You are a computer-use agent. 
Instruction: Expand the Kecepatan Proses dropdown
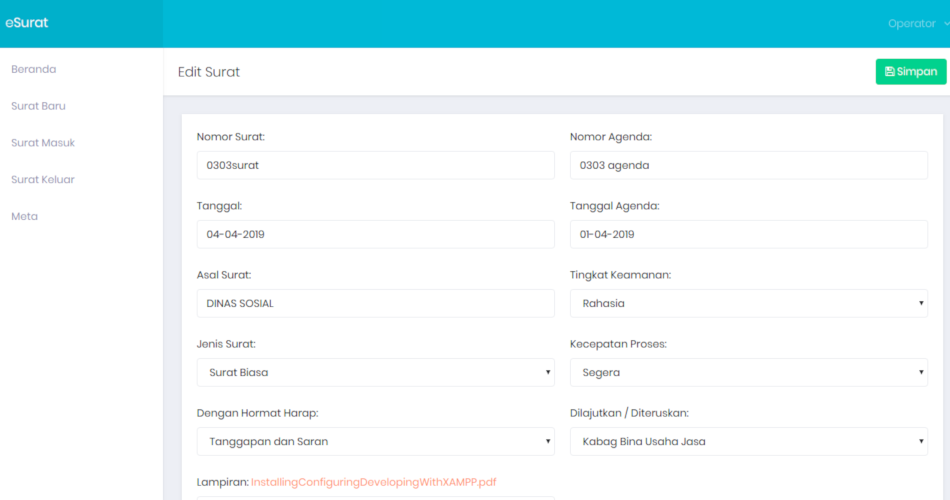click(x=748, y=372)
